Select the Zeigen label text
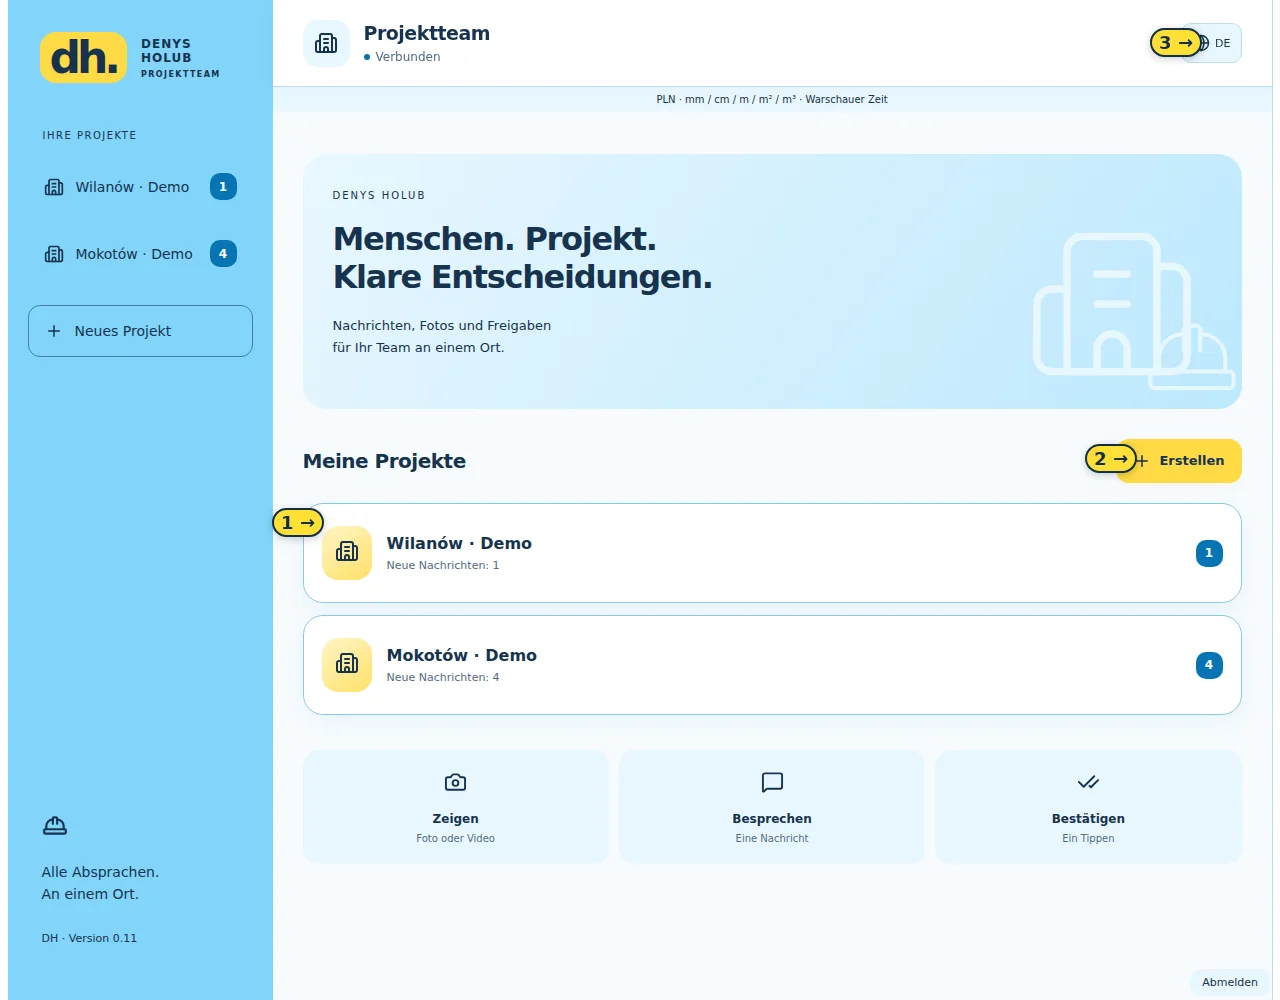 [455, 819]
